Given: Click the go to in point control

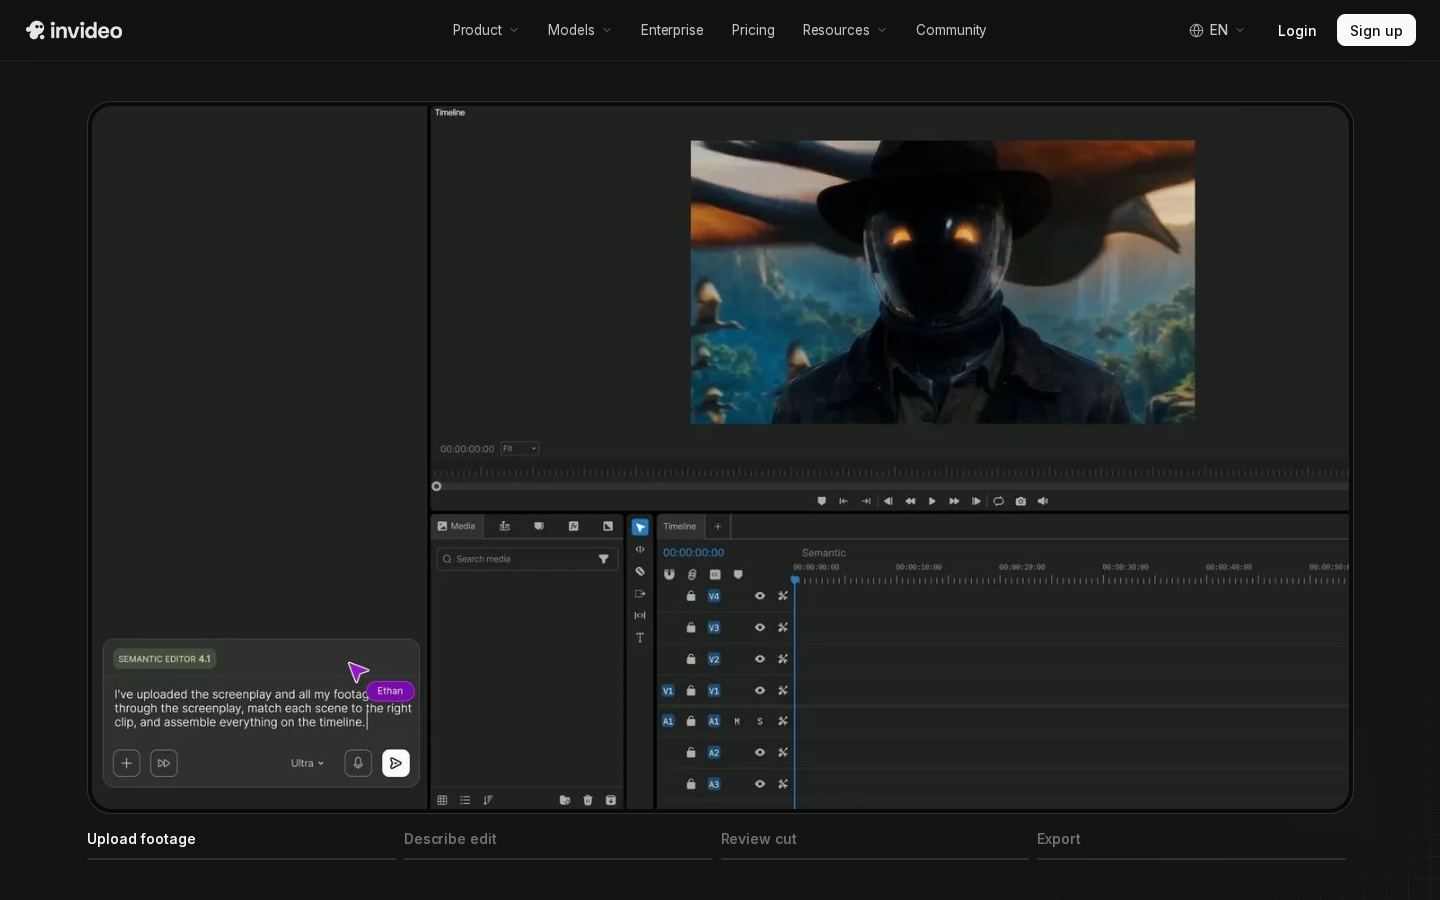Looking at the screenshot, I should point(844,501).
